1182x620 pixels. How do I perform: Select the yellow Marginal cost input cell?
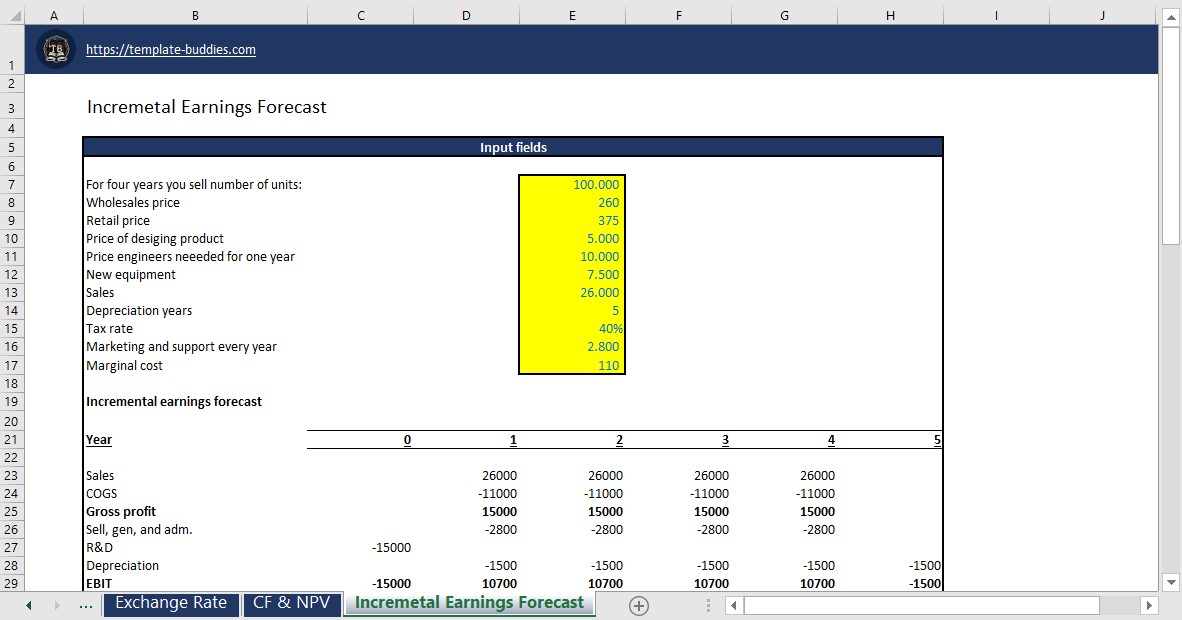571,365
